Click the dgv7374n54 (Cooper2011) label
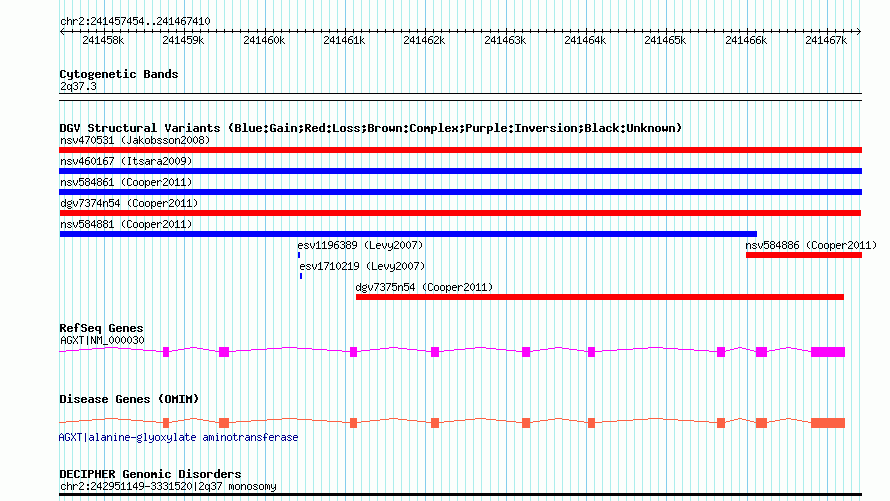890x501 pixels. pos(129,203)
